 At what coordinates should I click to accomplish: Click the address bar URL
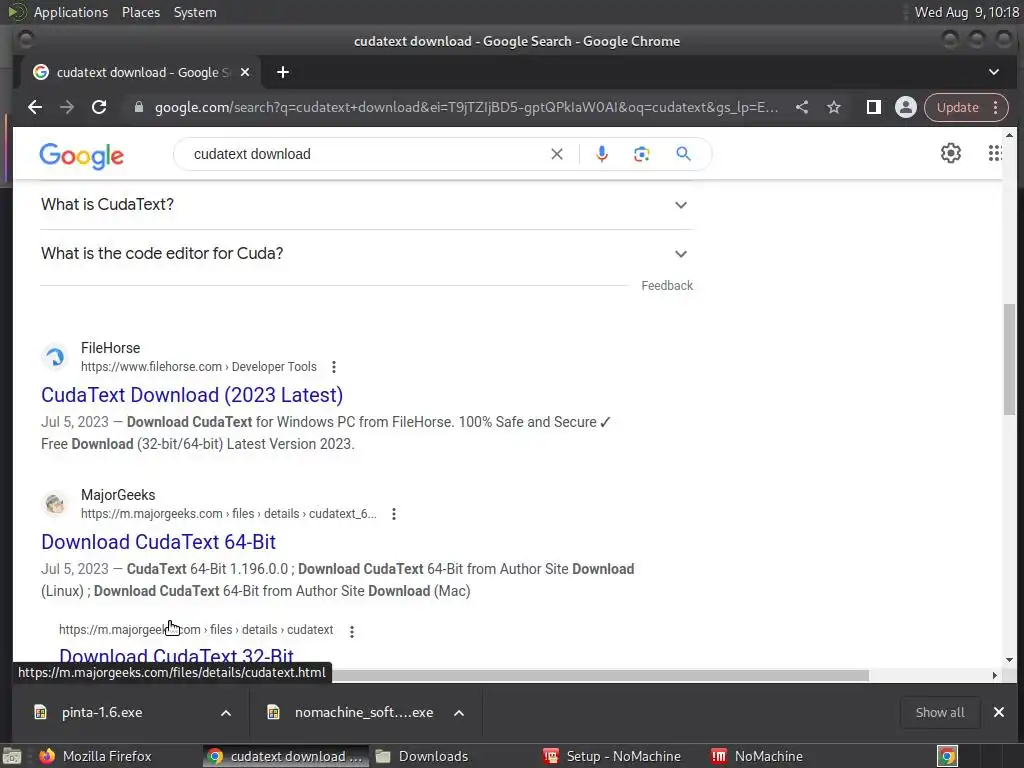pos(466,108)
